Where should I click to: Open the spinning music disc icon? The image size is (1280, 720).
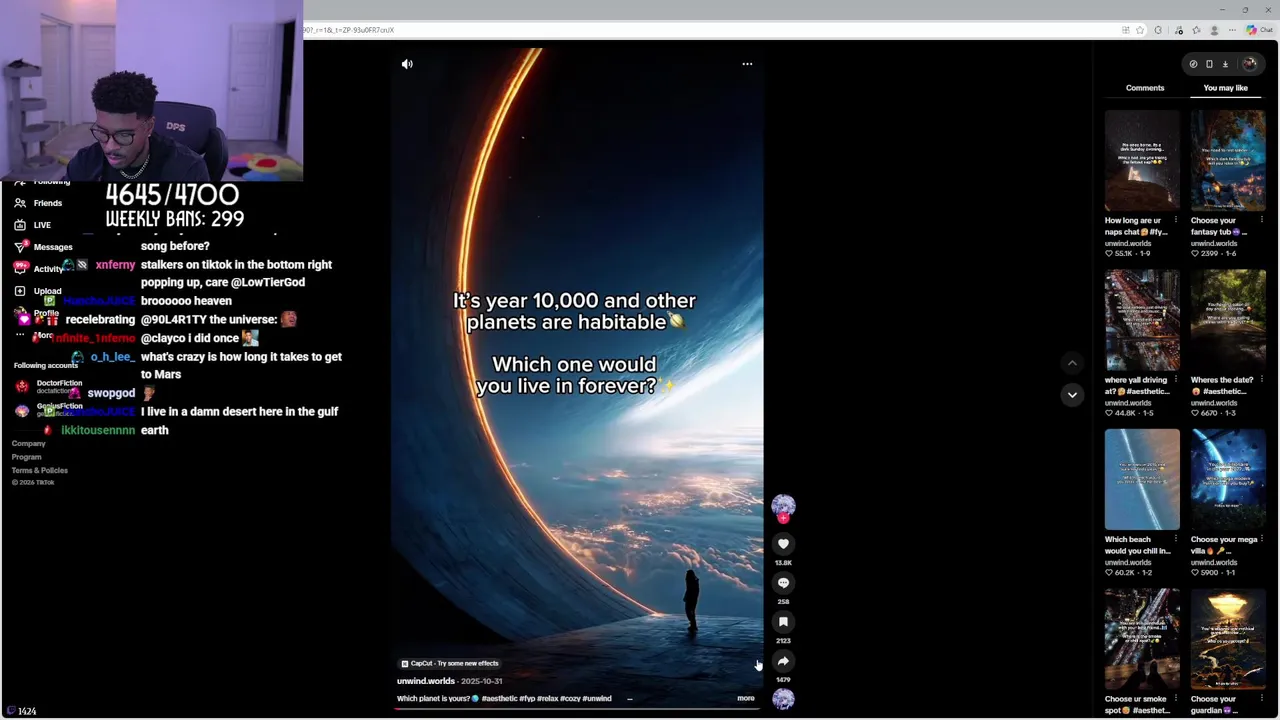[783, 699]
